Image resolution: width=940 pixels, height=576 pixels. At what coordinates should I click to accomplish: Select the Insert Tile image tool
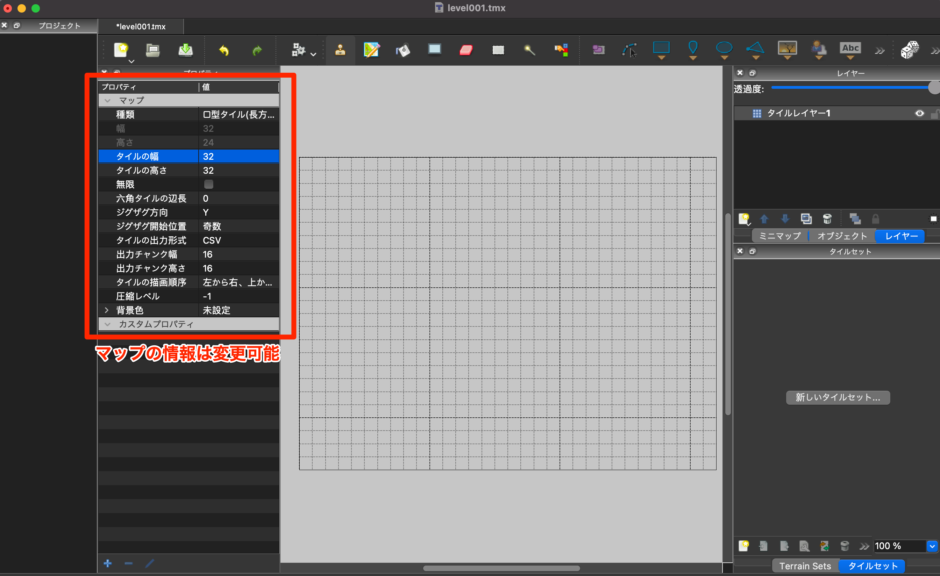[x=787, y=50]
